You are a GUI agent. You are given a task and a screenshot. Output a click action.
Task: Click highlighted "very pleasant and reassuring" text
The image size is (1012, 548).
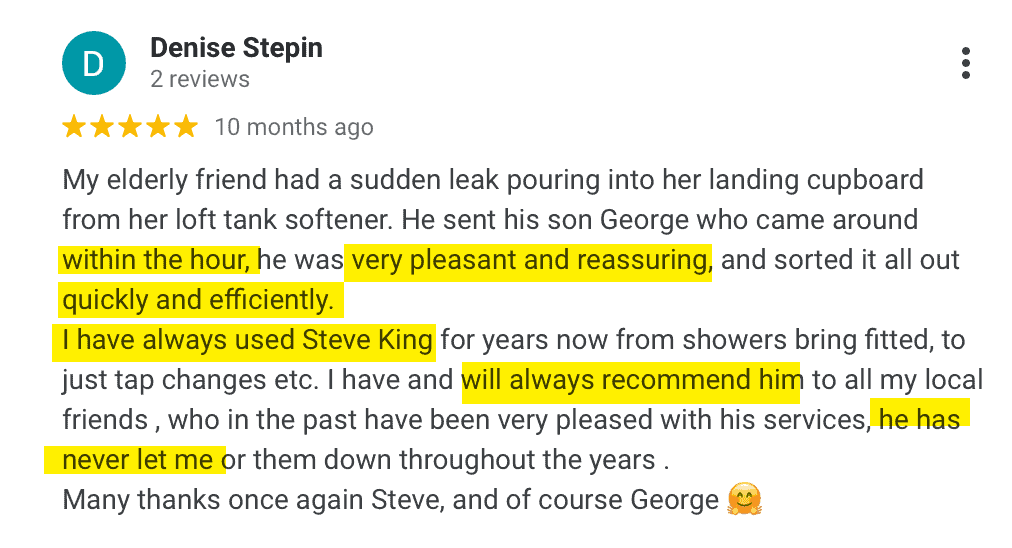(x=529, y=260)
